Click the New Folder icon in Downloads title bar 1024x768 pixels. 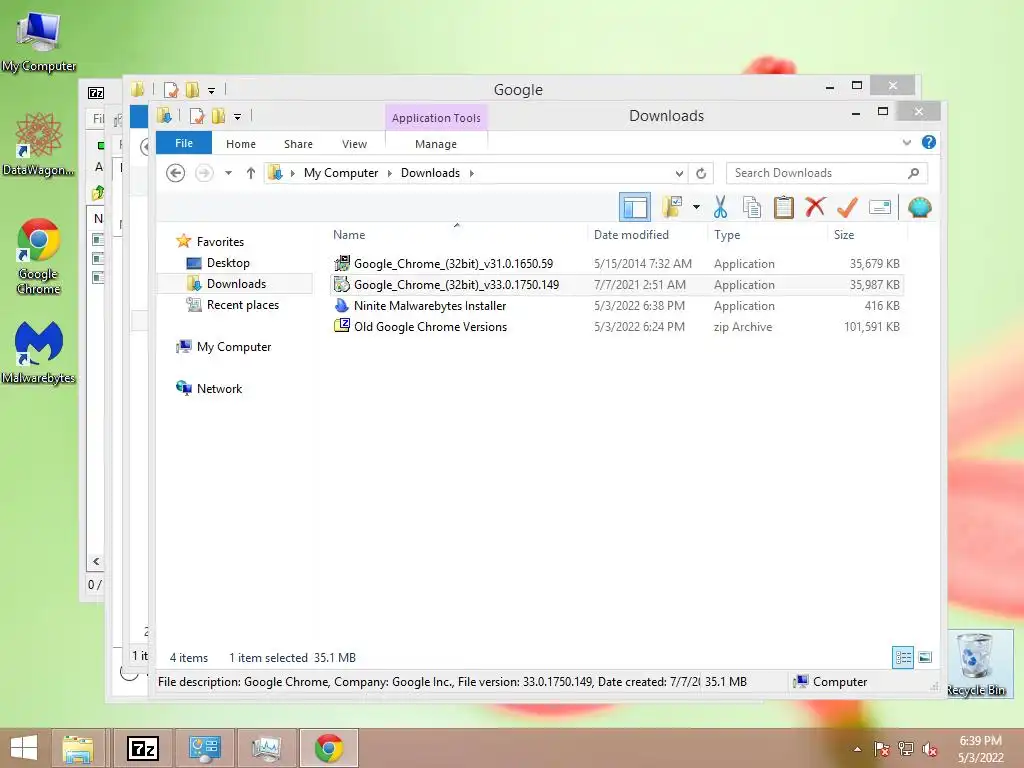[x=219, y=116]
